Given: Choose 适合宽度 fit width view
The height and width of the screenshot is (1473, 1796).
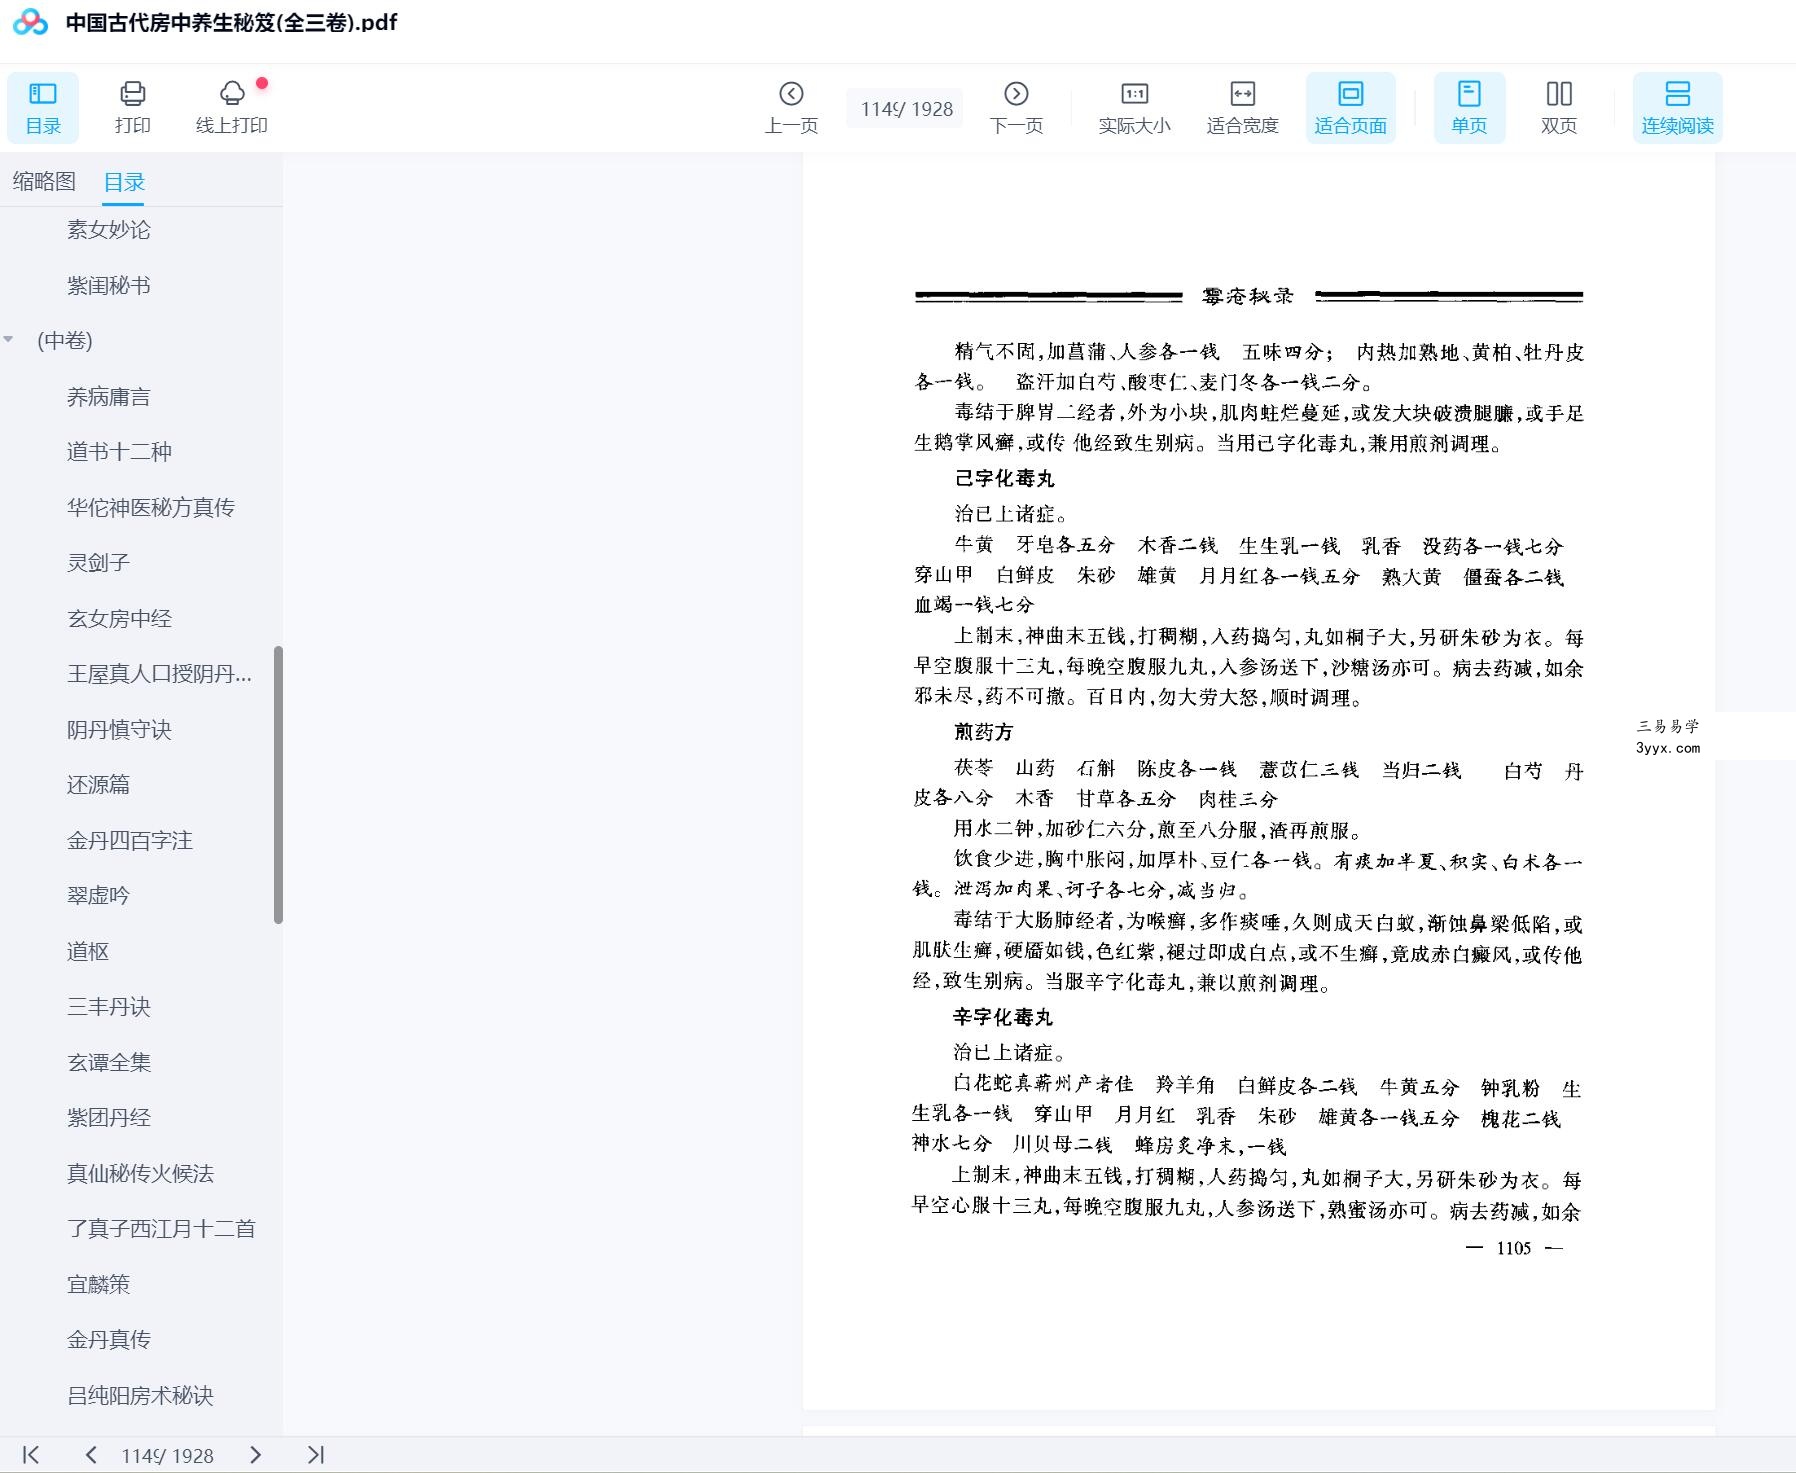Looking at the screenshot, I should coord(1242,108).
